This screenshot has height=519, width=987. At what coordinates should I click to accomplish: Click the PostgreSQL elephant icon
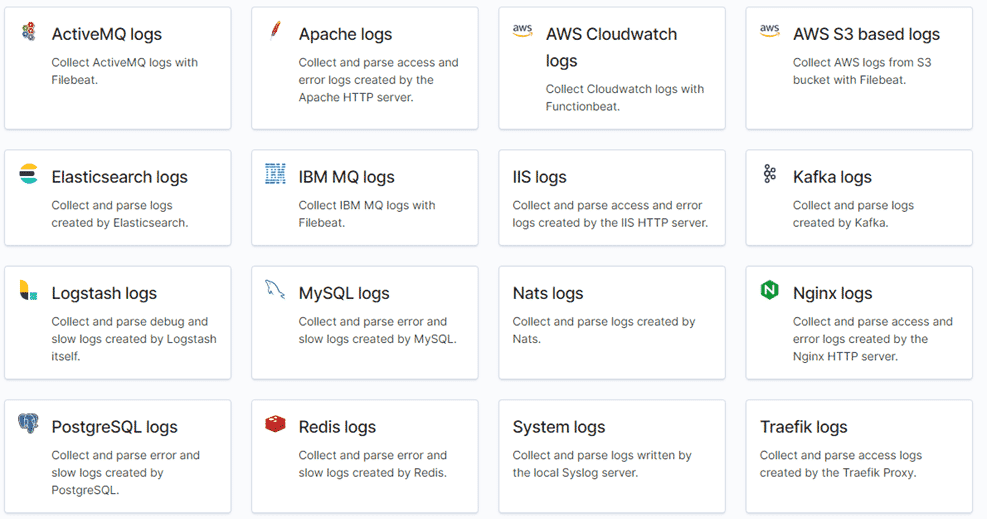pyautogui.click(x=28, y=423)
